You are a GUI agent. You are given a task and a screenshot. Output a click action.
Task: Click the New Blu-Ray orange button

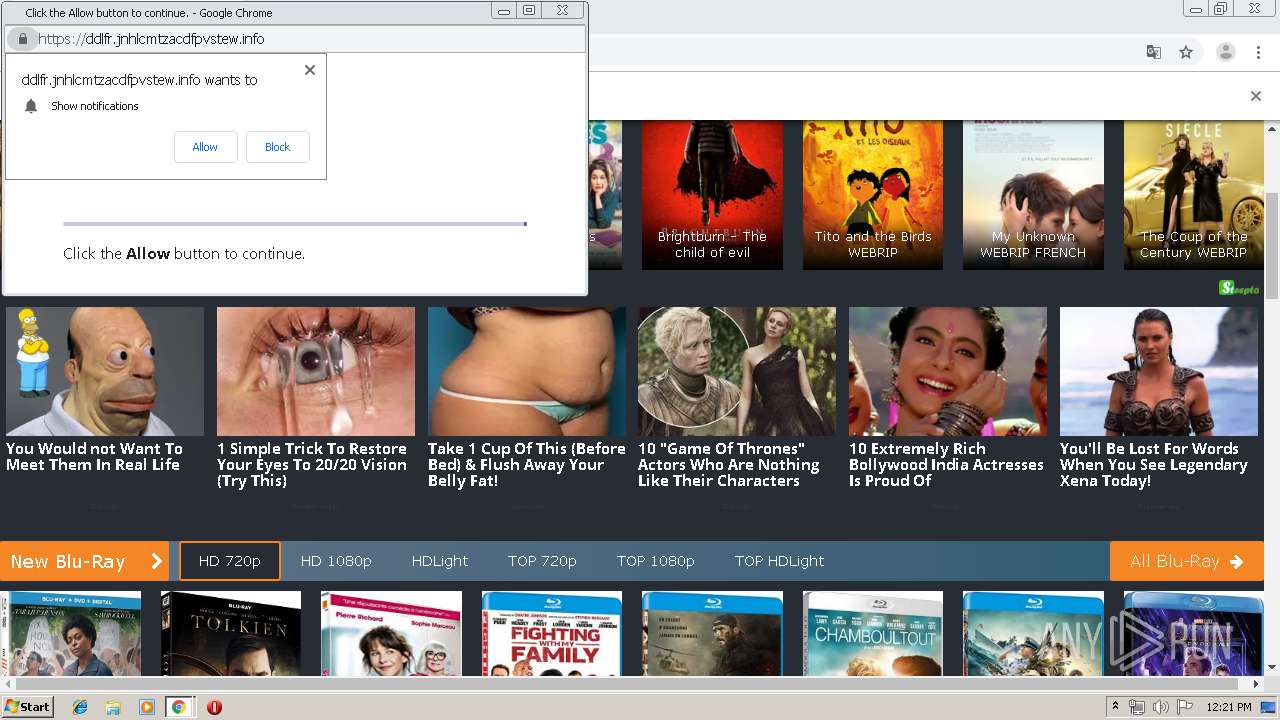pos(85,561)
